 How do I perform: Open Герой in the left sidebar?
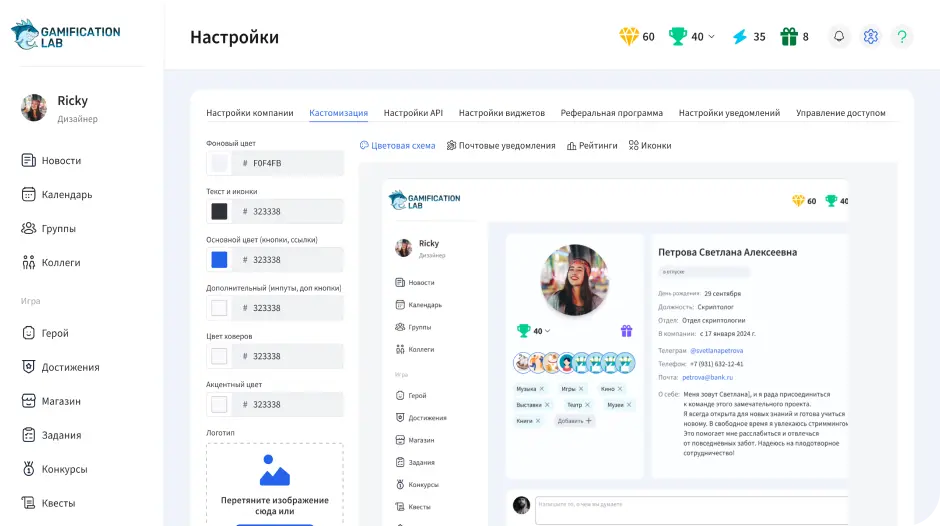pos(45,333)
